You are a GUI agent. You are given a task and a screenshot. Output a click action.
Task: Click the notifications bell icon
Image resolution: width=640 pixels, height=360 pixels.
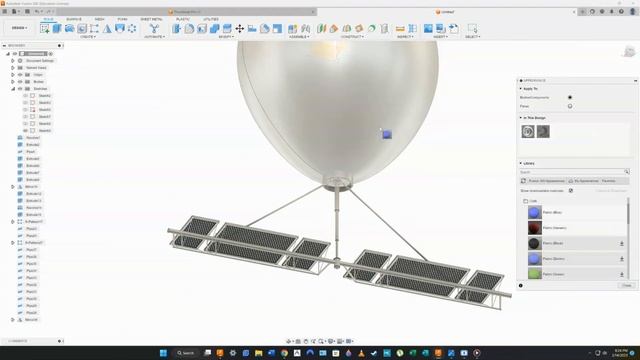click(611, 12)
